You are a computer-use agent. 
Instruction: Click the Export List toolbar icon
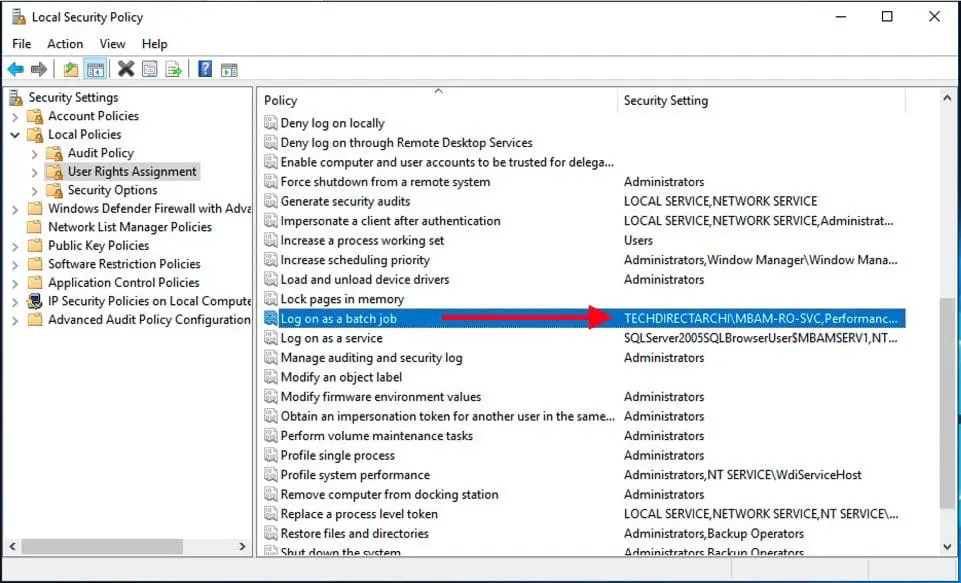pos(174,69)
